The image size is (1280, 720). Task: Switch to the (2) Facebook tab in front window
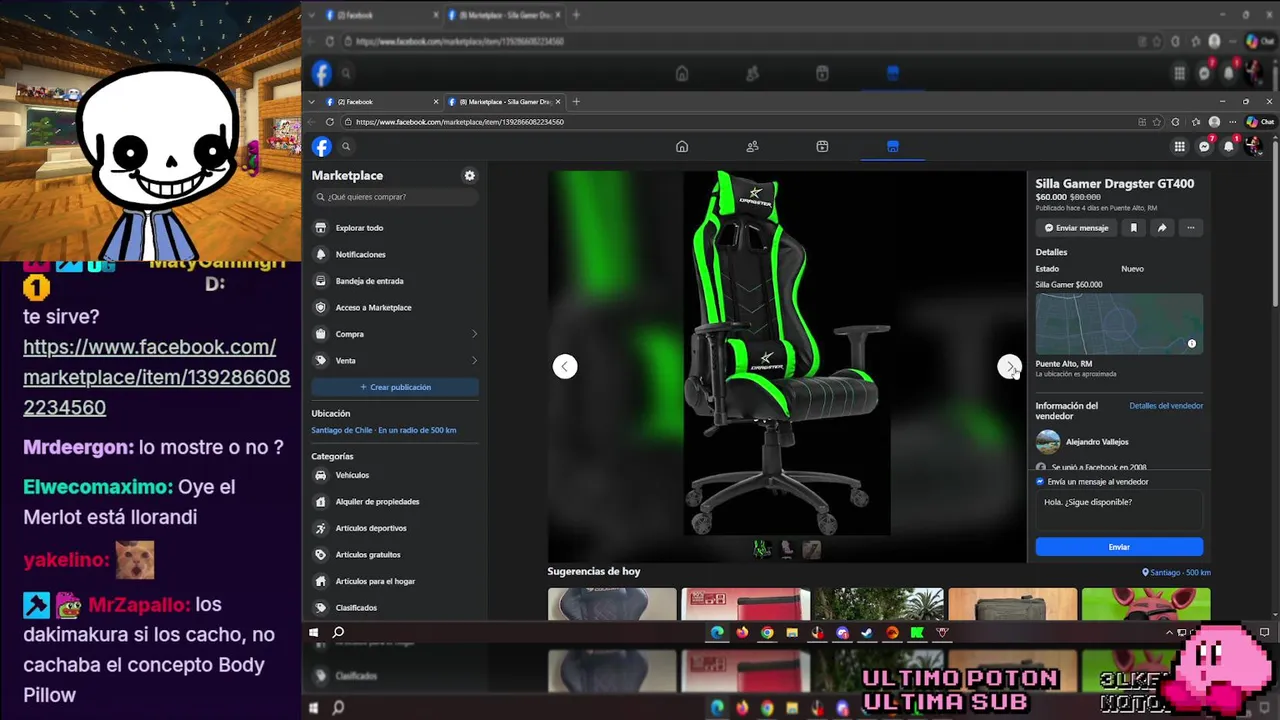[382, 101]
